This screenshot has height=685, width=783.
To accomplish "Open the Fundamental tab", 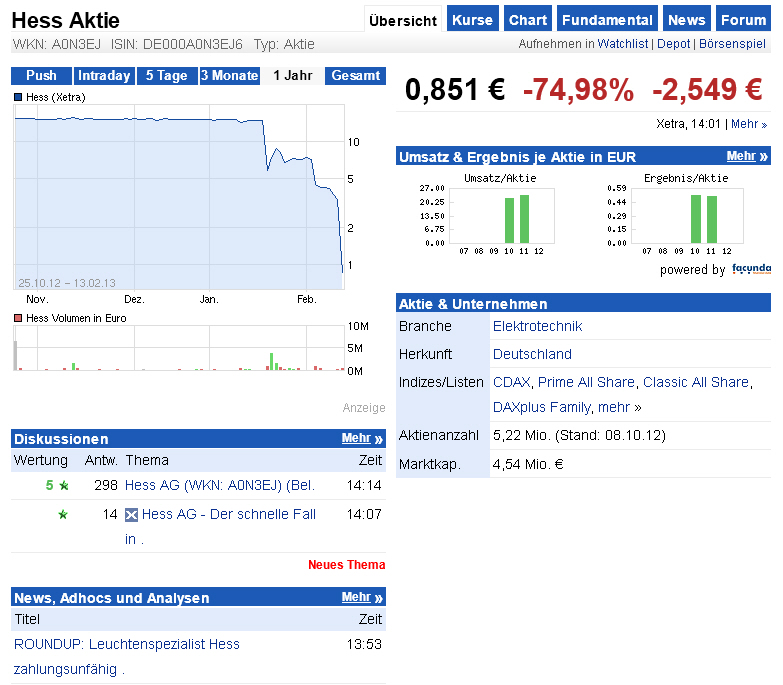I will point(607,19).
